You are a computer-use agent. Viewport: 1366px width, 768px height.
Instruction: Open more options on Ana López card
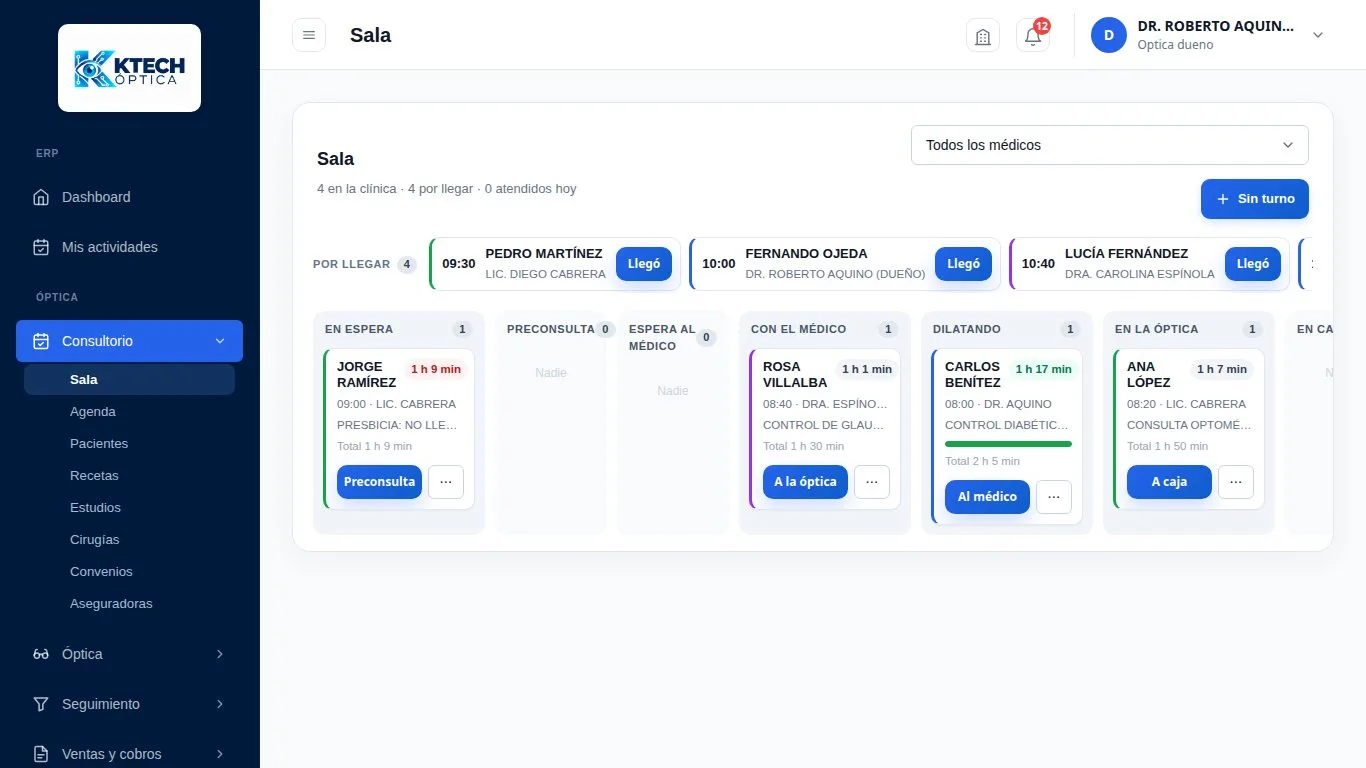click(1236, 482)
